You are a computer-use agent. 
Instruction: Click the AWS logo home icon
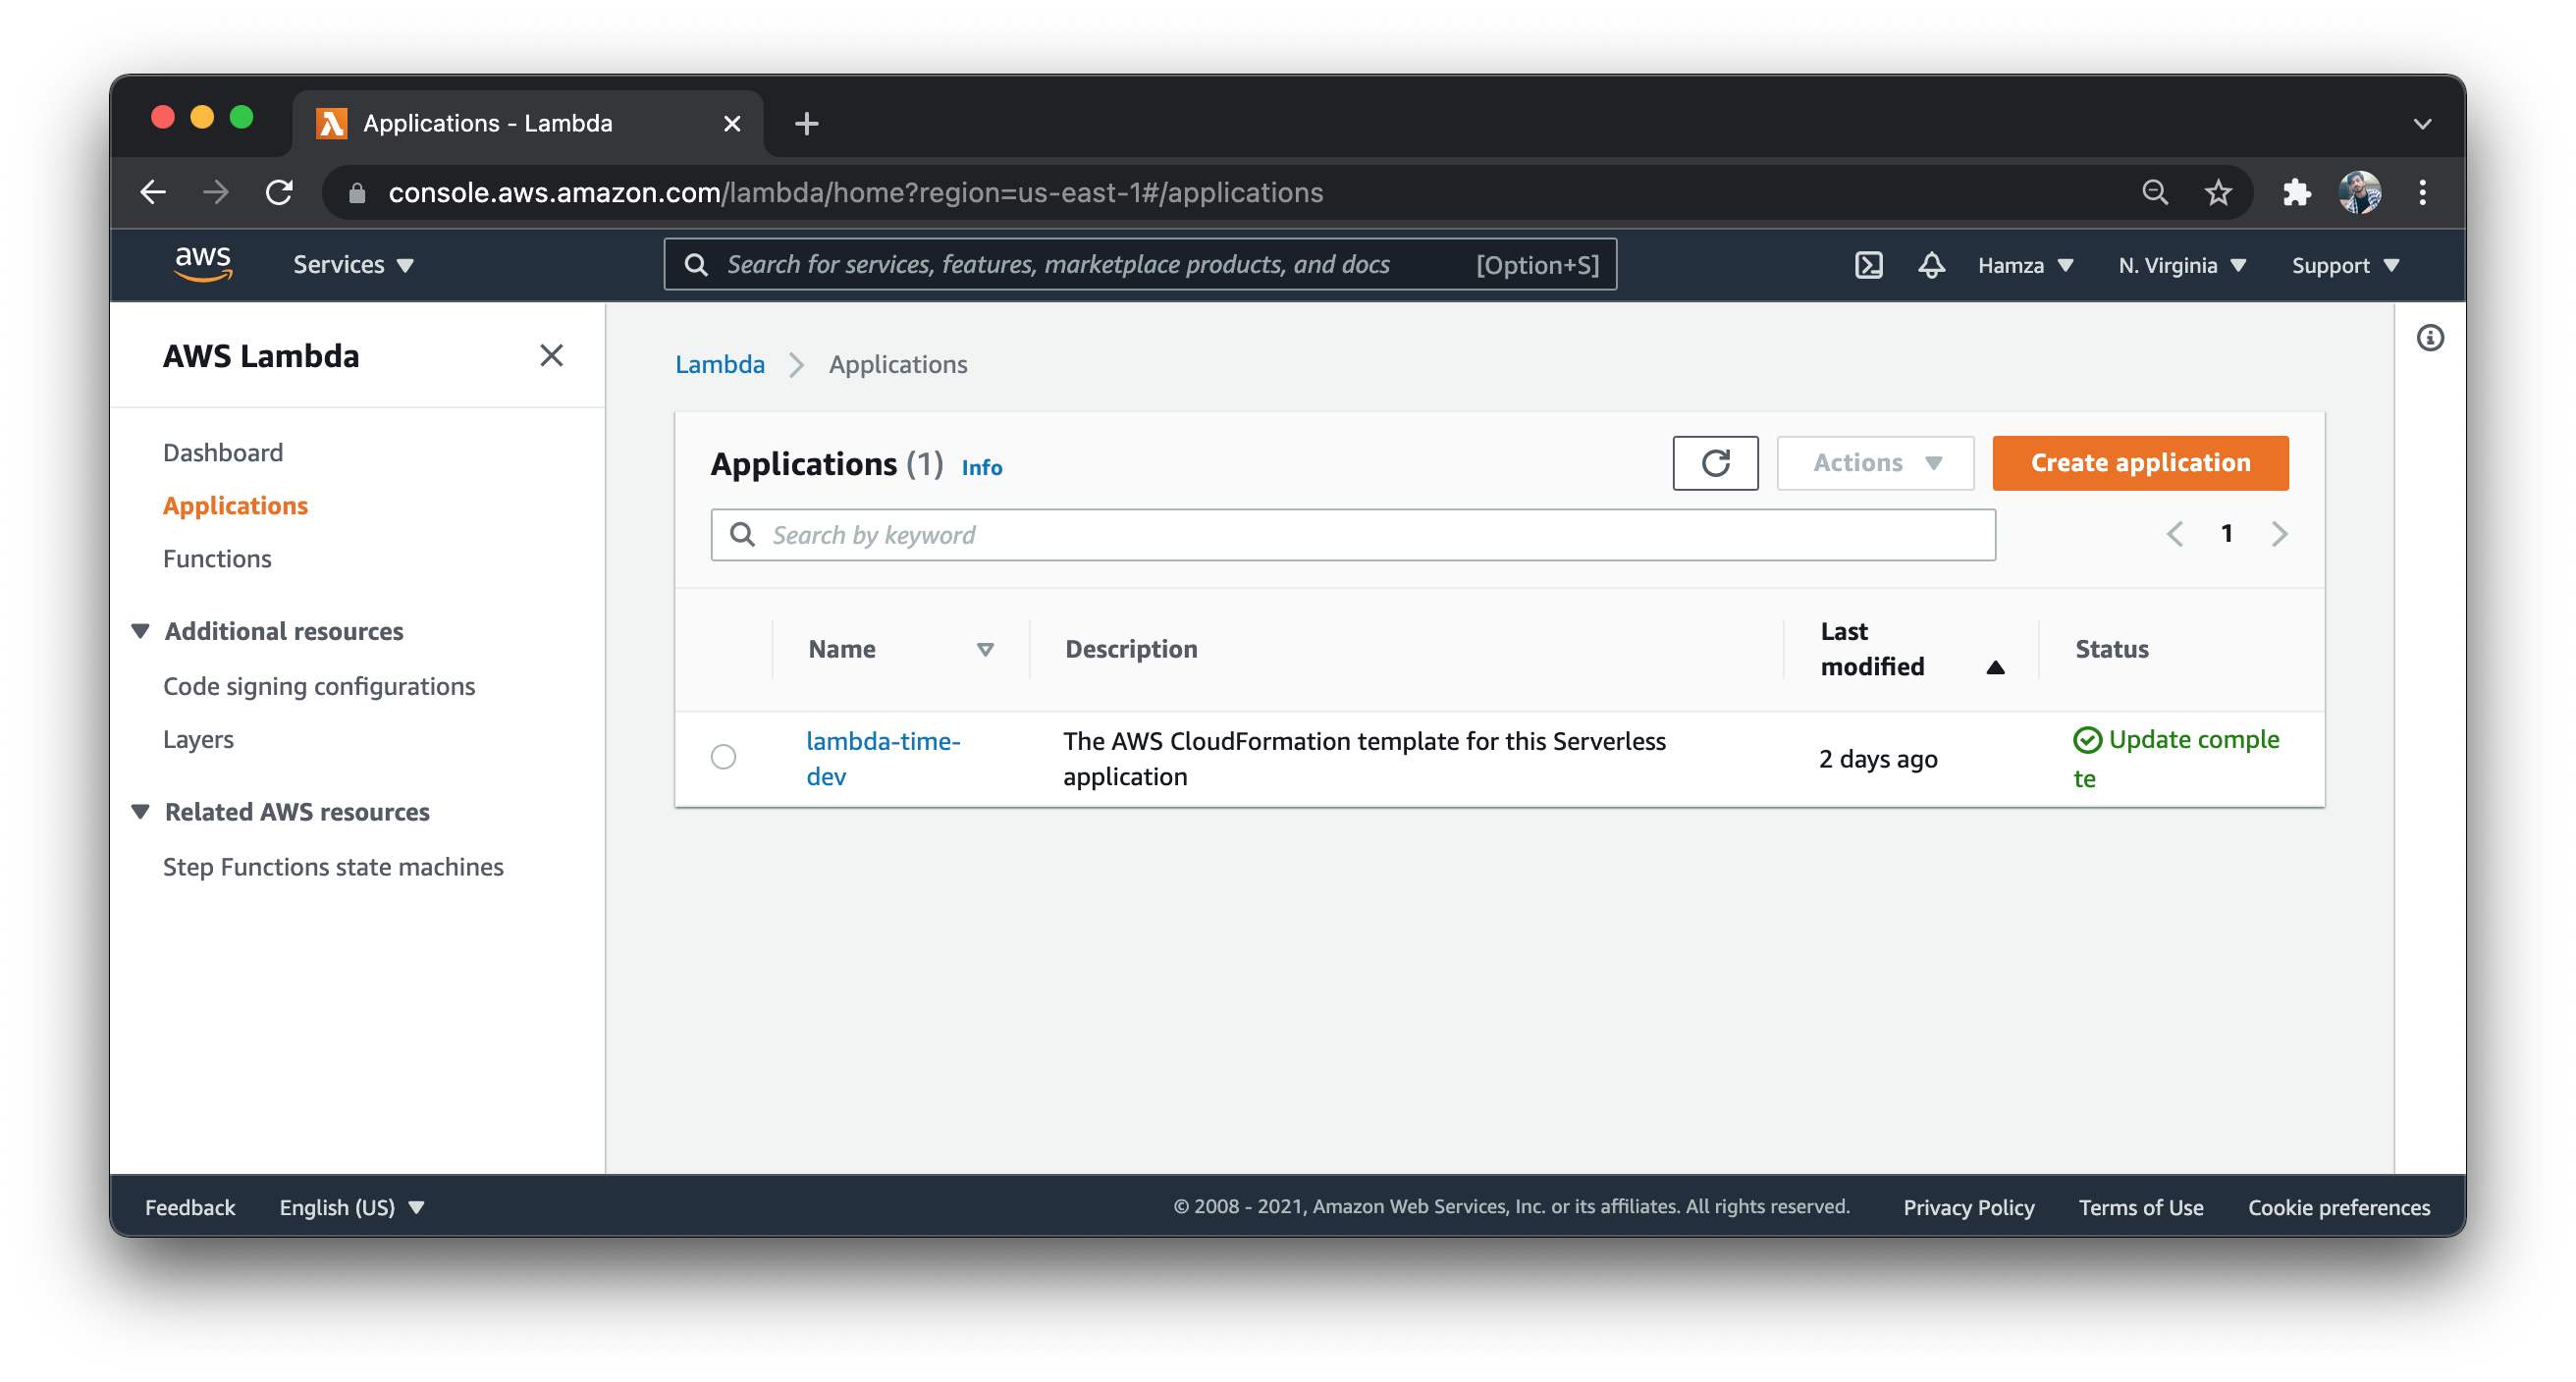203,264
